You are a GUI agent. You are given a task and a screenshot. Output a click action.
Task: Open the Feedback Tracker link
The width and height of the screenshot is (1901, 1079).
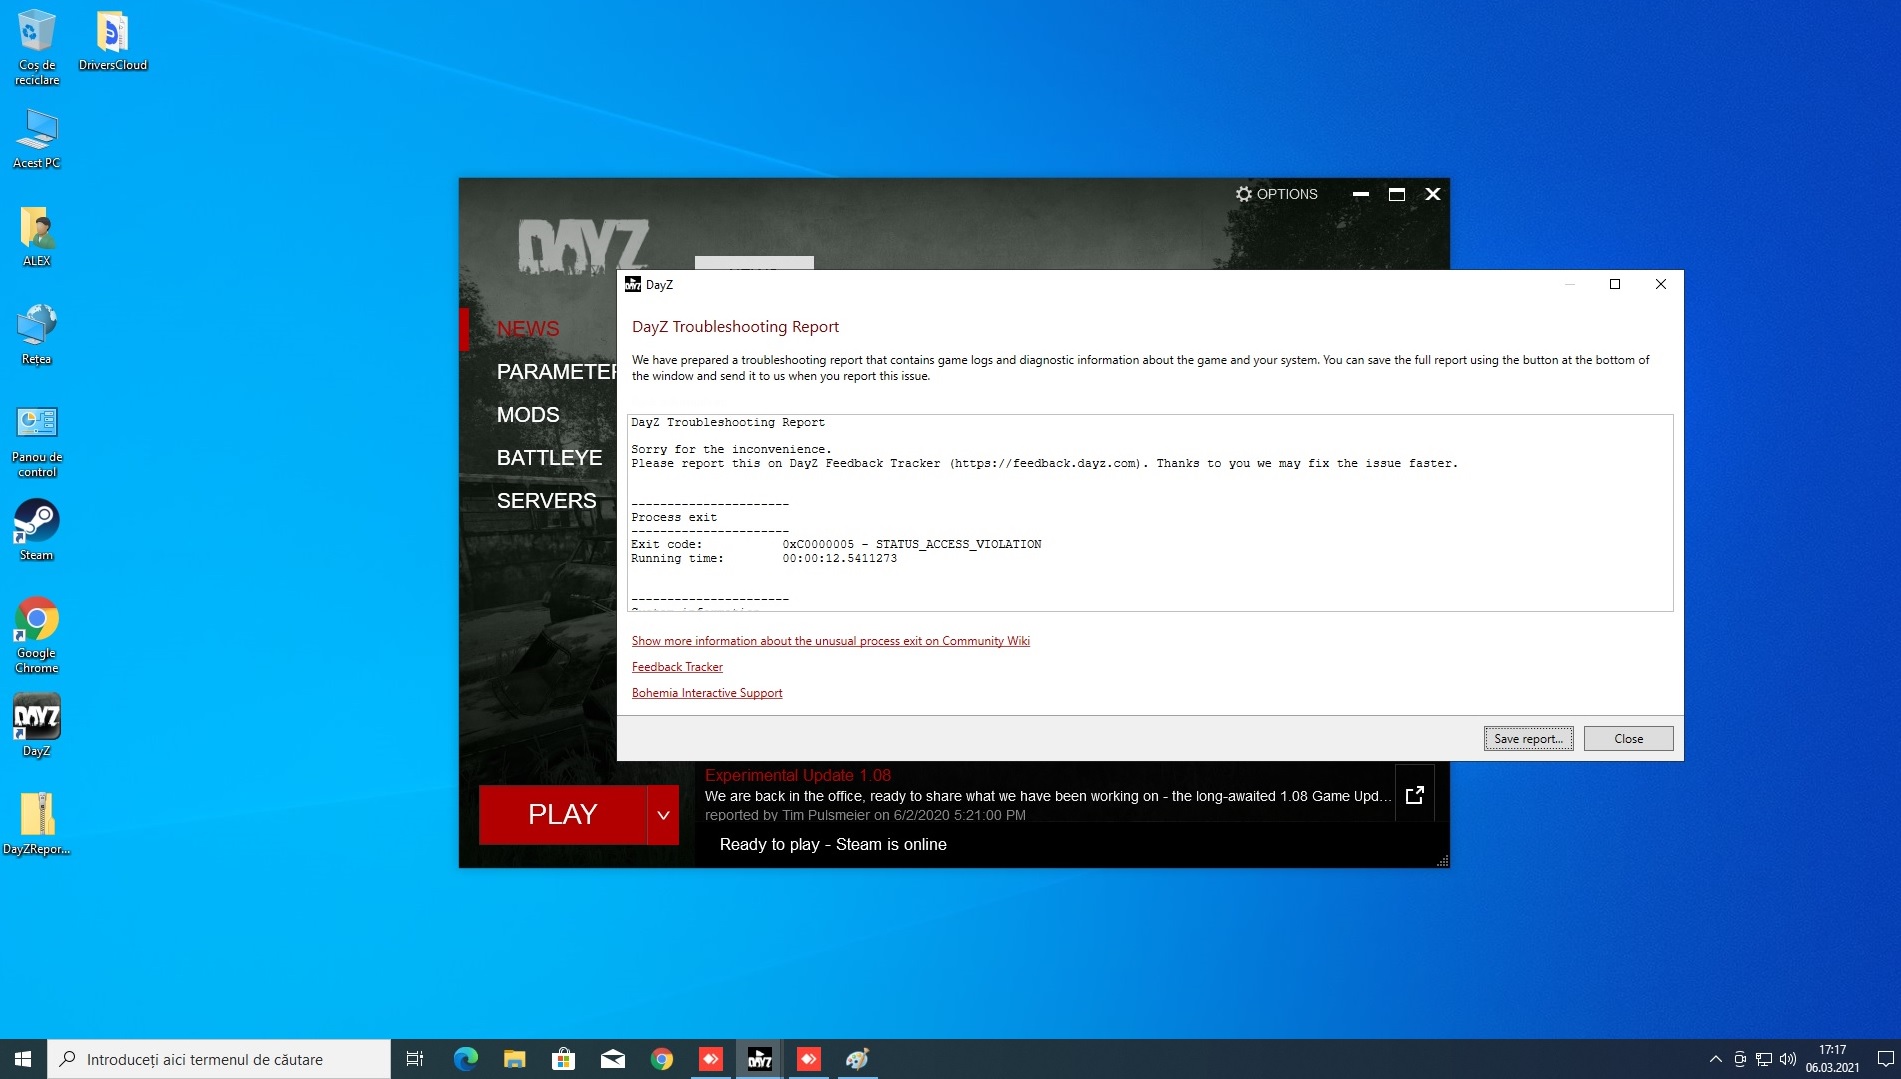[x=677, y=667]
